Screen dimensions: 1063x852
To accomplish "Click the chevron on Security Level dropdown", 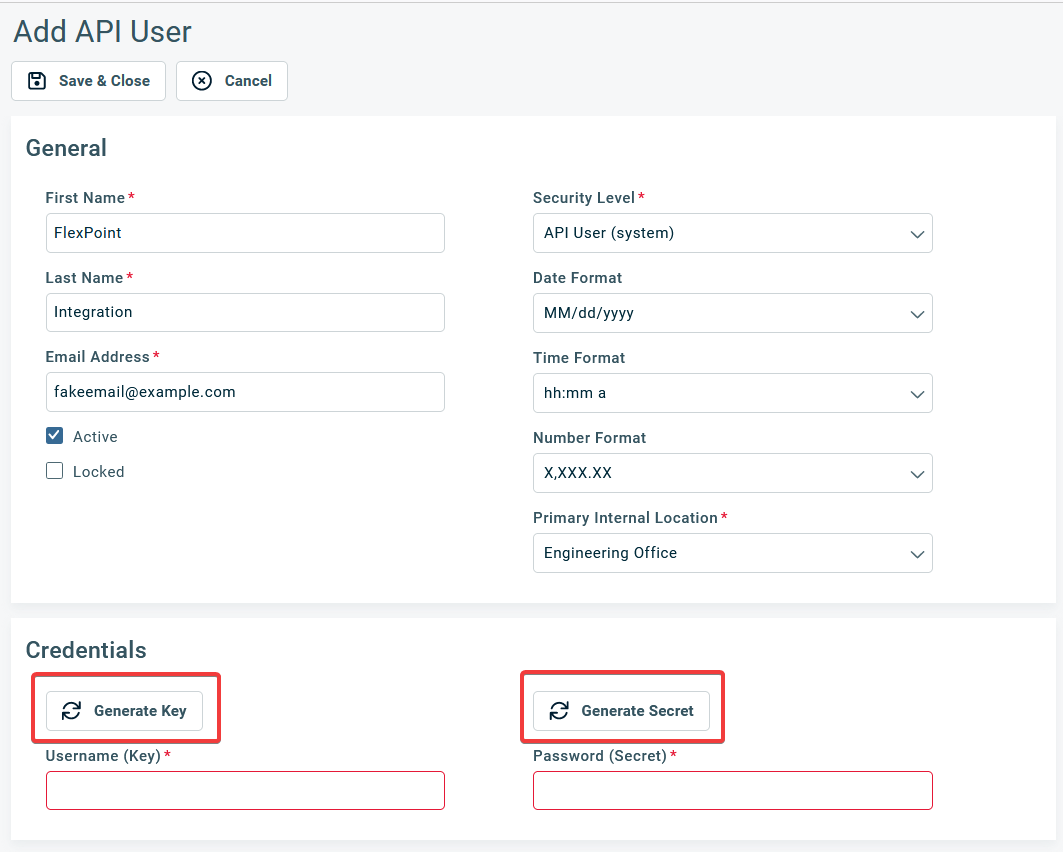I will tap(916, 233).
